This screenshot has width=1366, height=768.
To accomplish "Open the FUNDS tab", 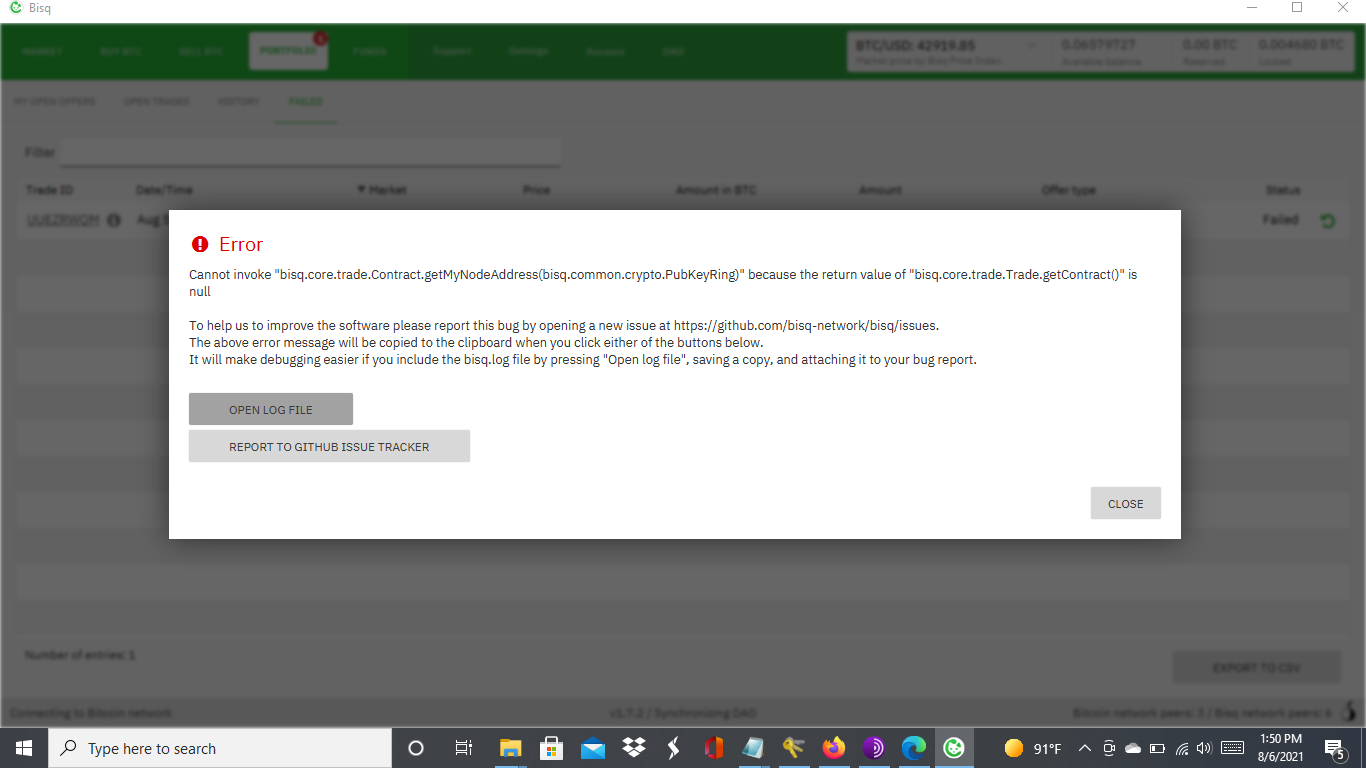I will click(x=370, y=51).
